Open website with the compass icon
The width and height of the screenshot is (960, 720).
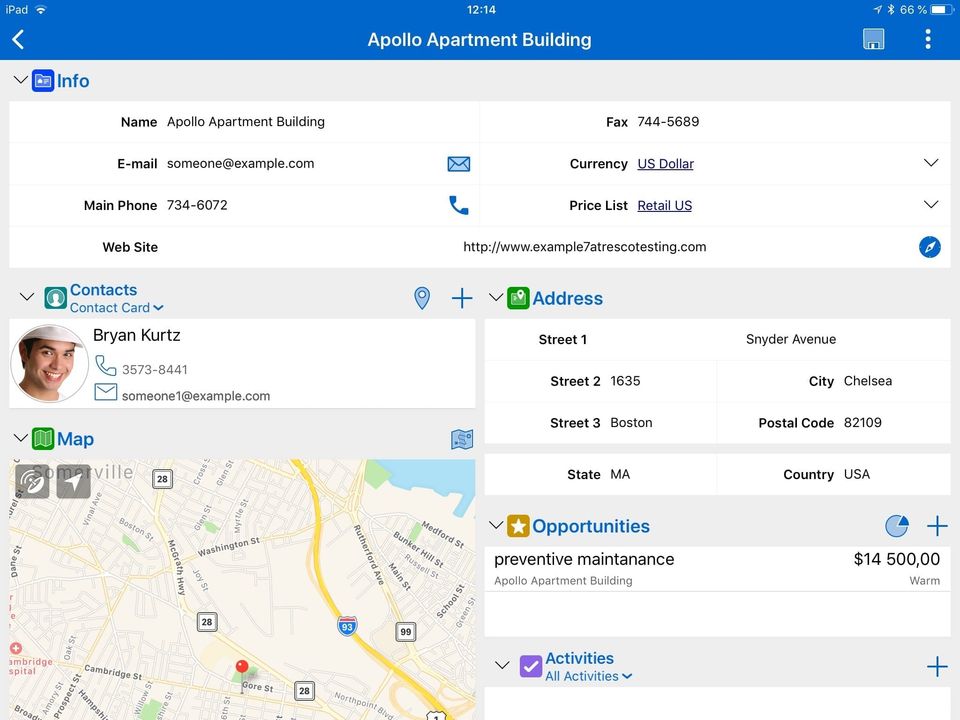929,247
